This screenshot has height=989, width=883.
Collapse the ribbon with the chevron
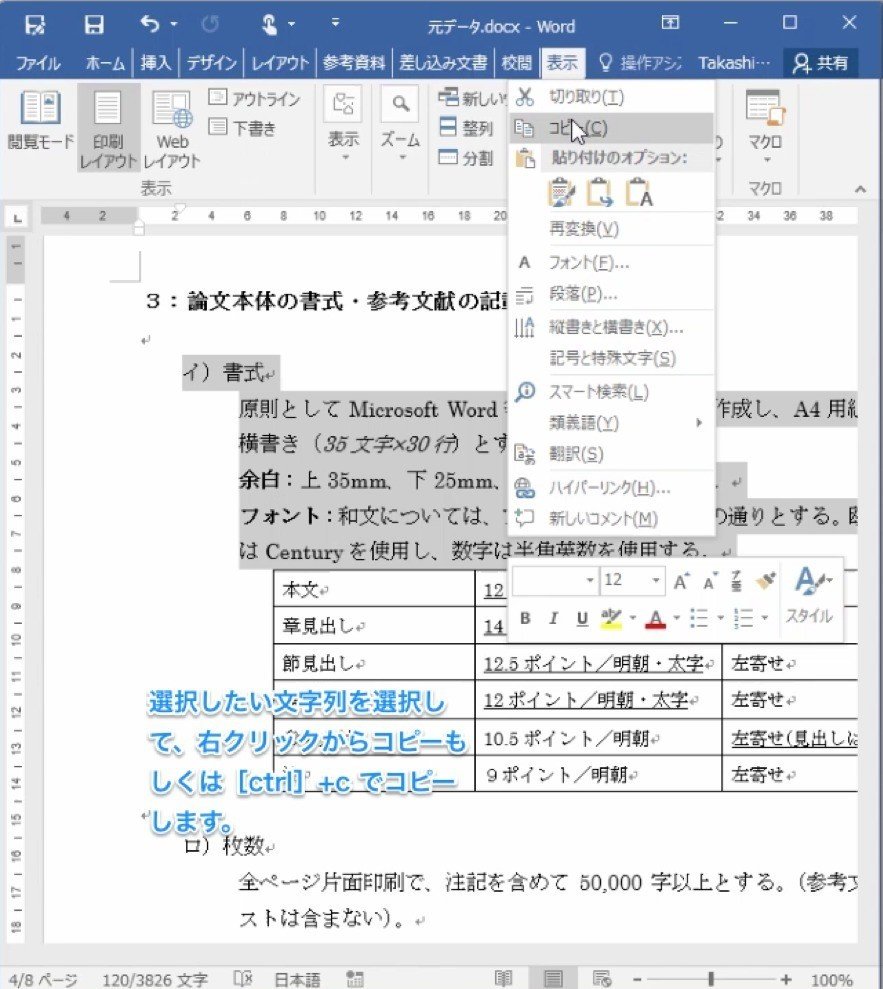860,189
